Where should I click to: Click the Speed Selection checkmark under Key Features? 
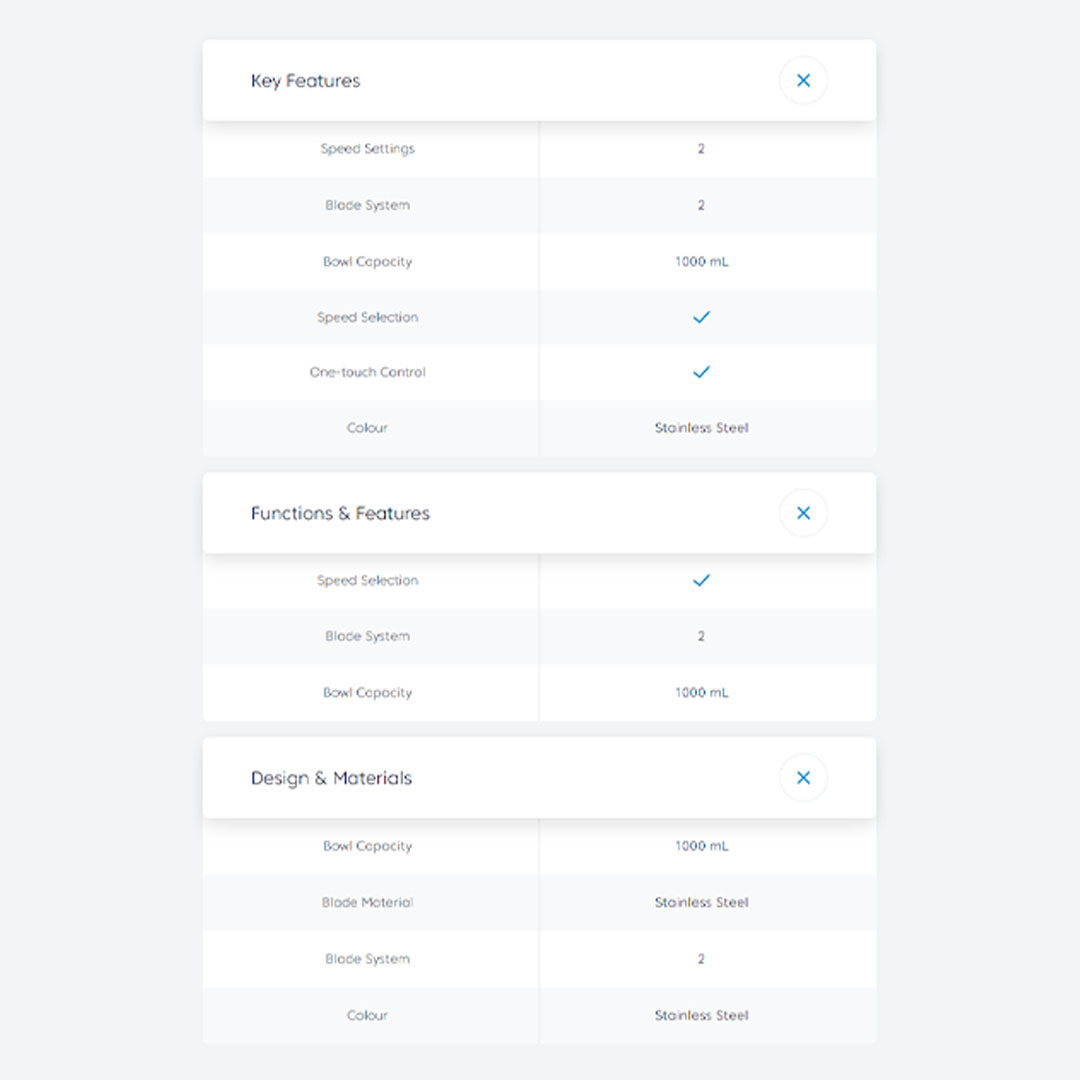701,317
